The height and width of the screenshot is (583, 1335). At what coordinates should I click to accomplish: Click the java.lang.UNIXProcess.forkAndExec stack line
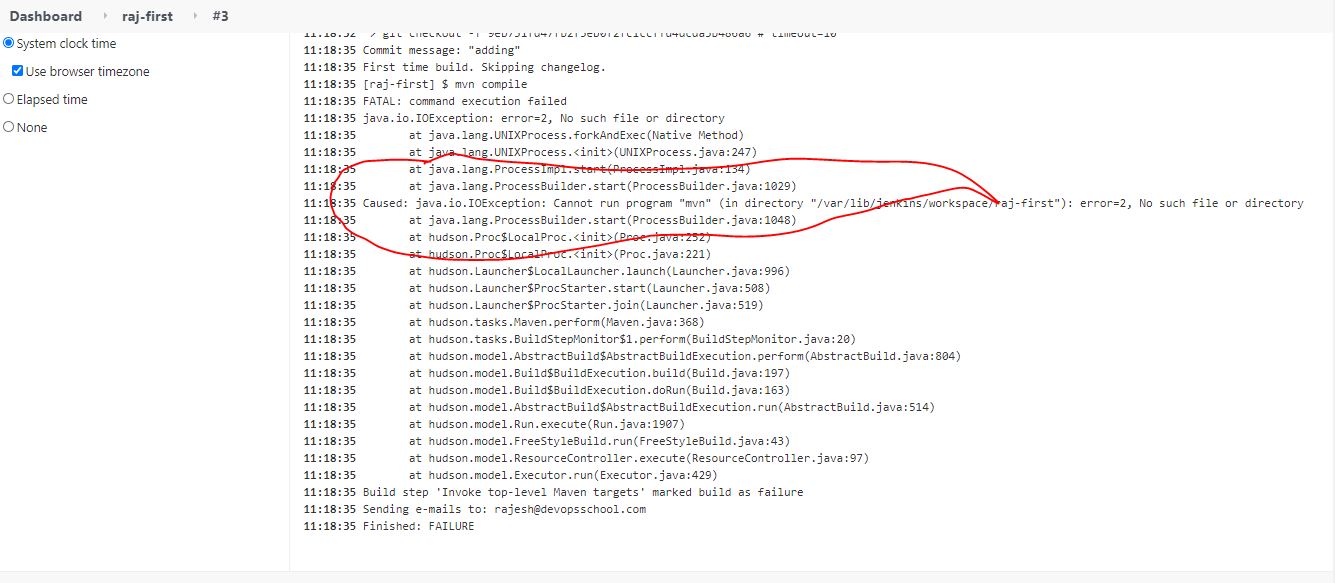pos(576,135)
